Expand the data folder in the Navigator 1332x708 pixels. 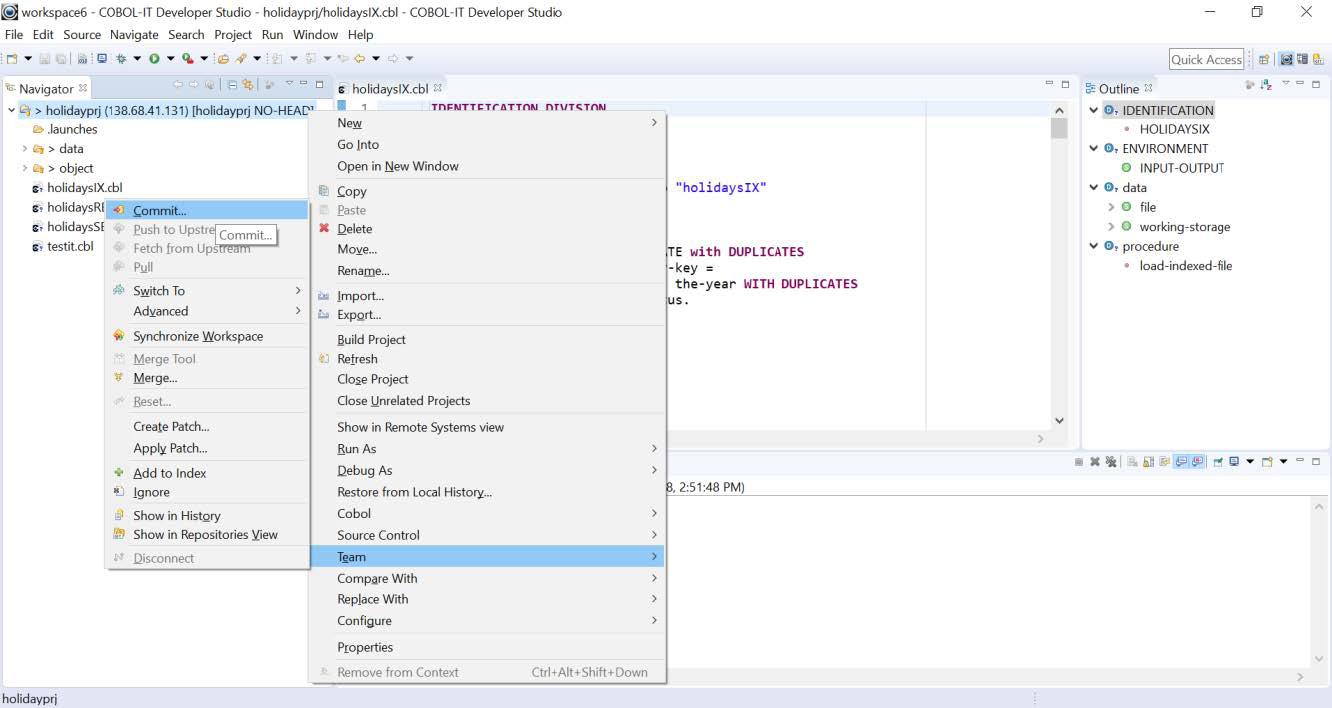coord(25,149)
